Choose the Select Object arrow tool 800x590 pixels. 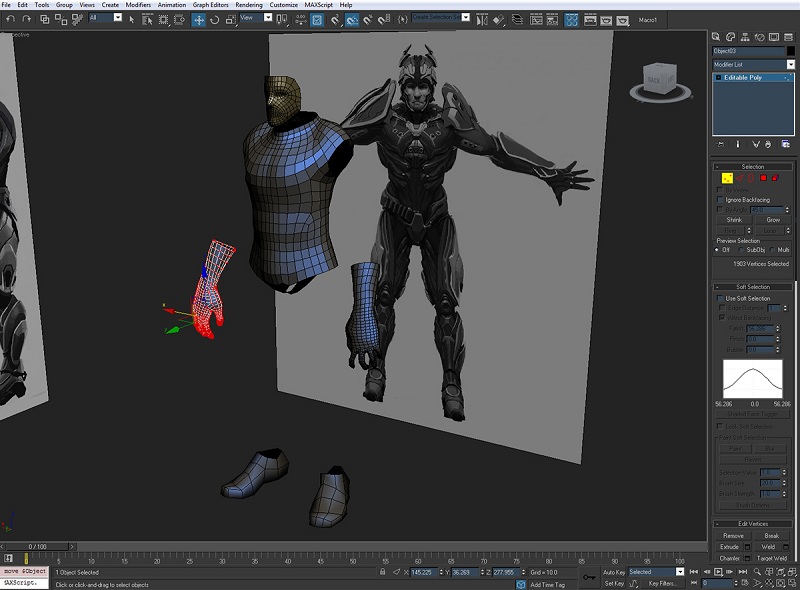pos(132,20)
